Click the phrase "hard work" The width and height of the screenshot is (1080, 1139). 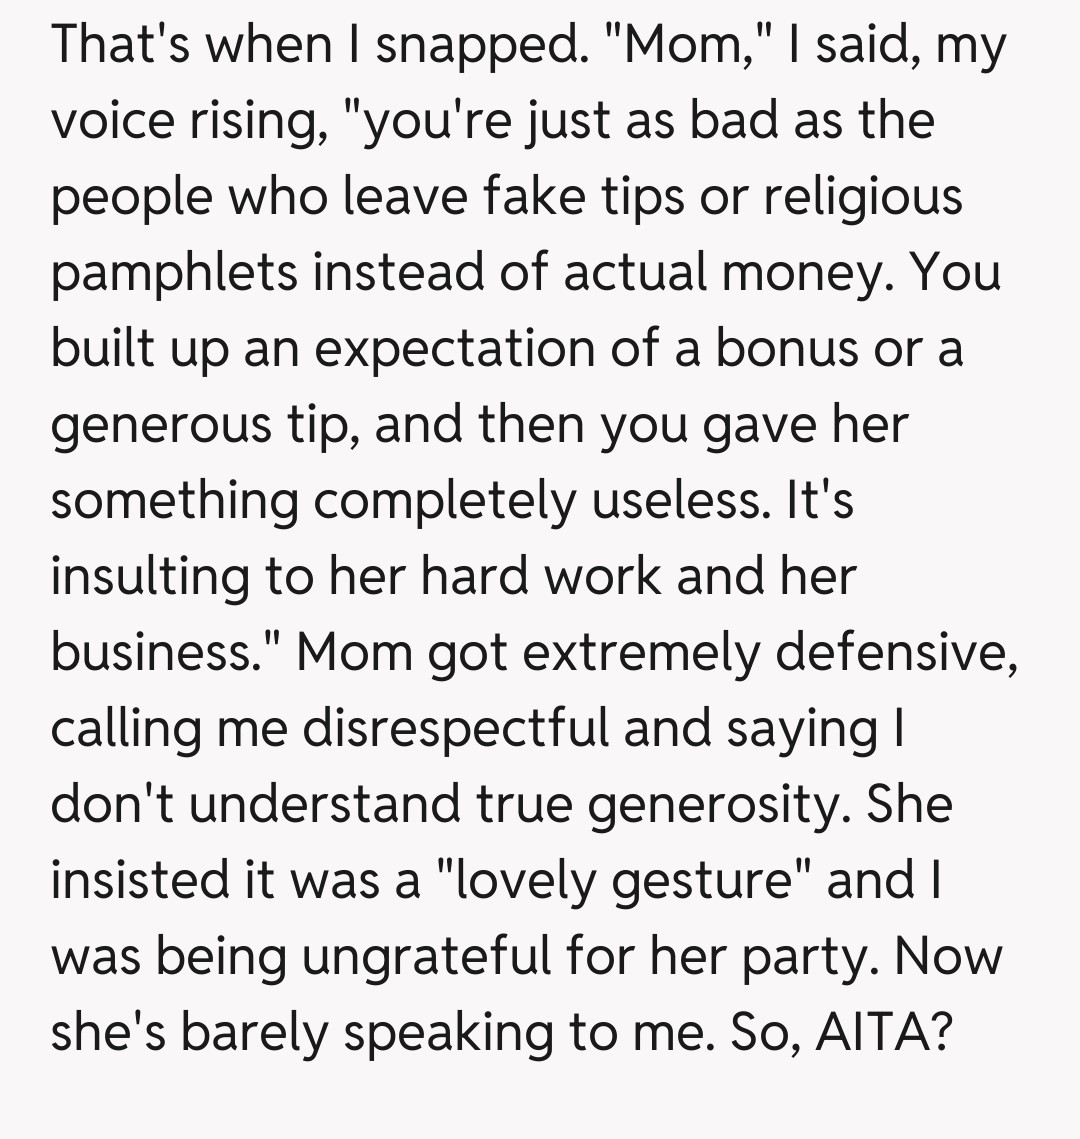[x=540, y=577]
